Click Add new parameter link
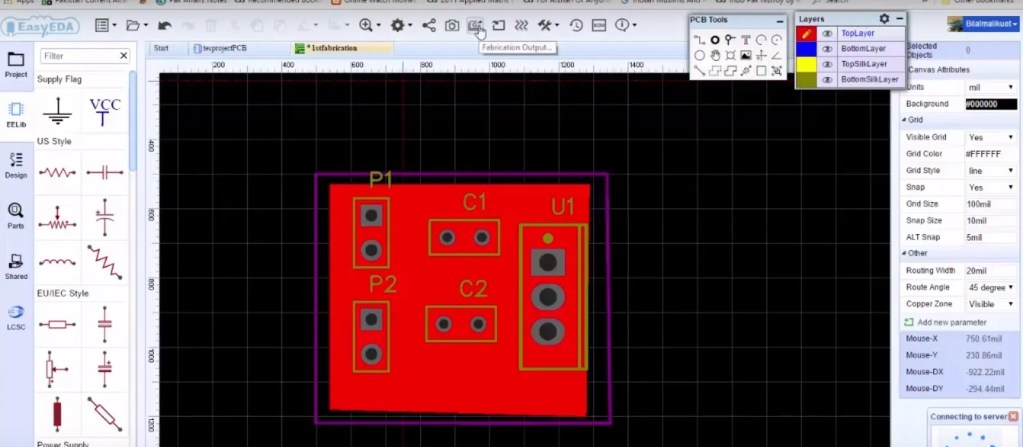 952,322
